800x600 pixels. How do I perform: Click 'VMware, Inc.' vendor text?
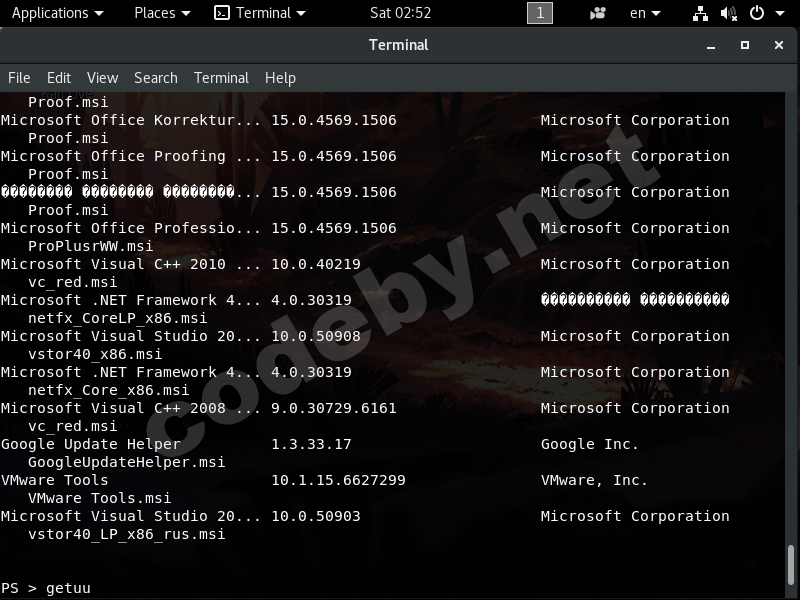pyautogui.click(x=594, y=480)
